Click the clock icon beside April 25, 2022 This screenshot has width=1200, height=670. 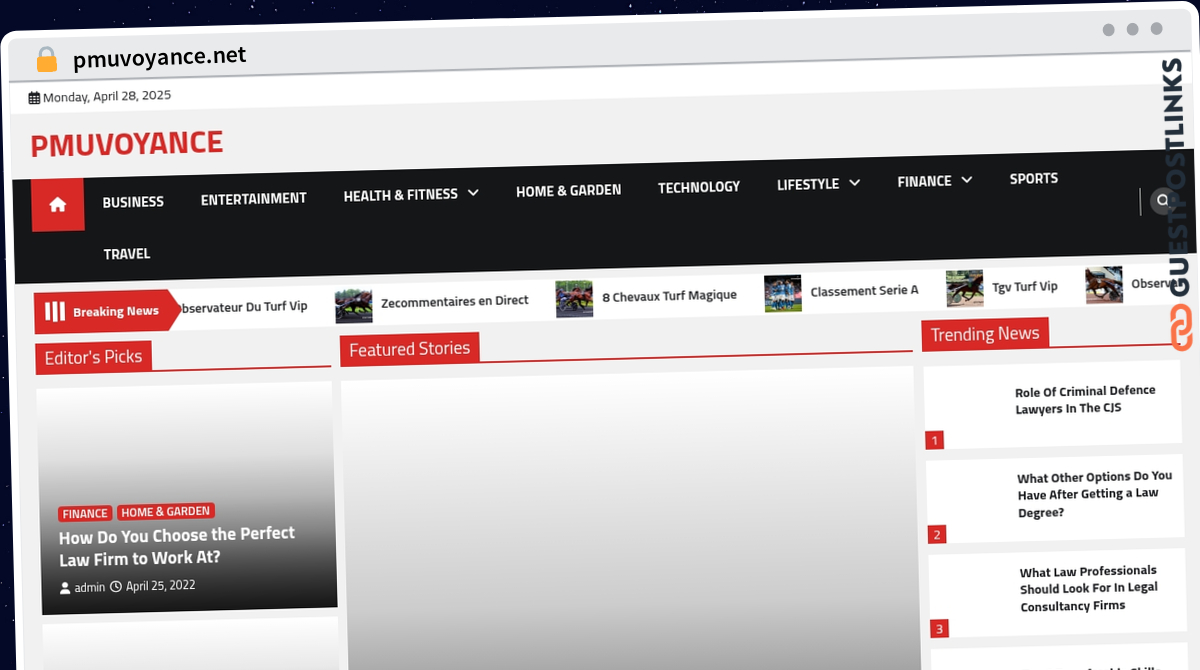(116, 587)
